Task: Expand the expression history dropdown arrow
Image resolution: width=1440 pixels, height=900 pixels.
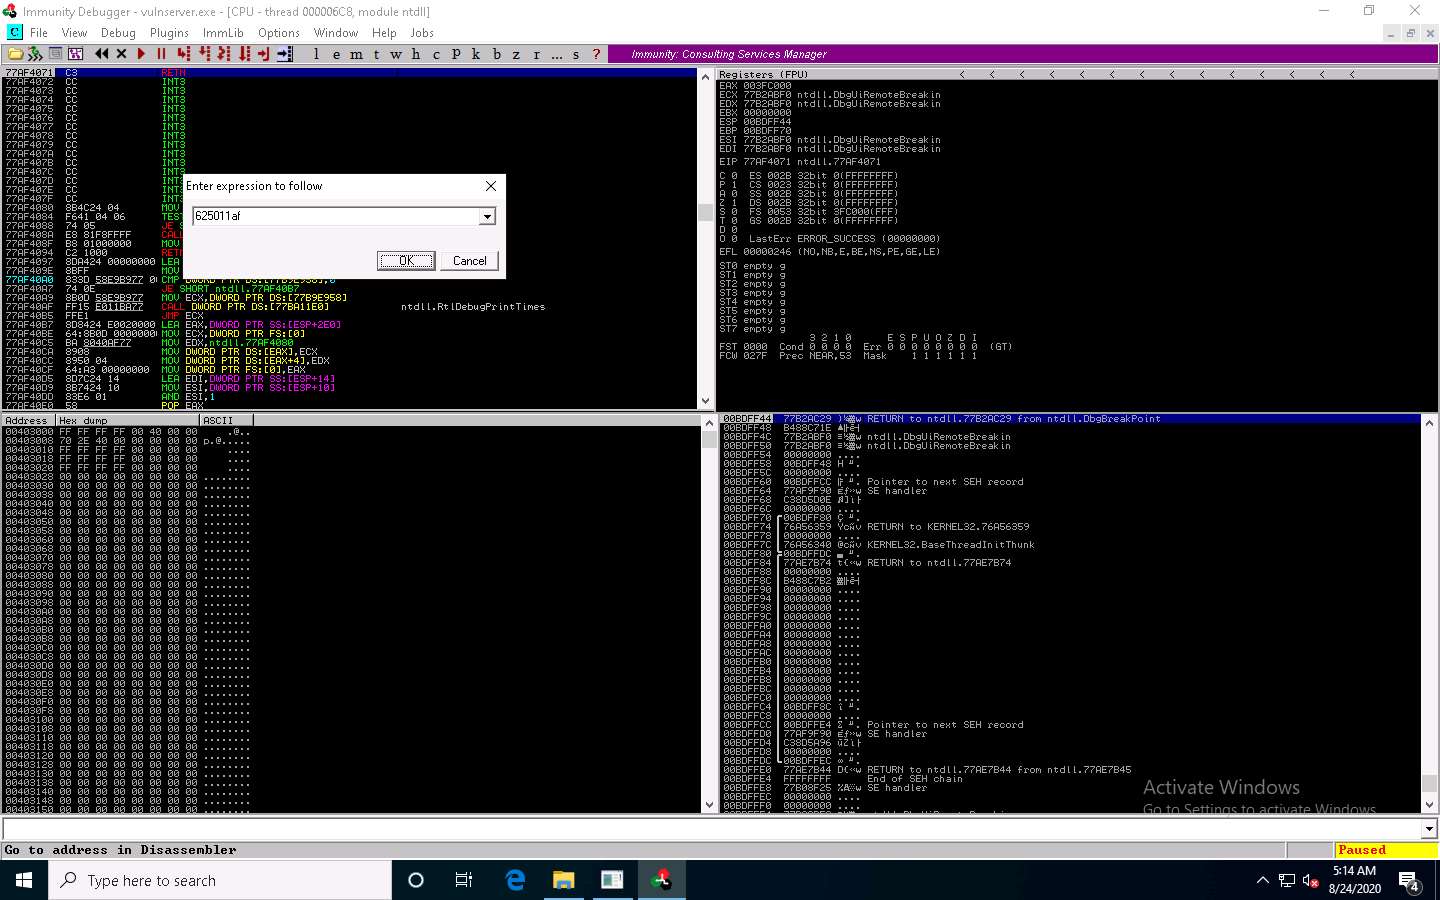Action: tap(487, 216)
